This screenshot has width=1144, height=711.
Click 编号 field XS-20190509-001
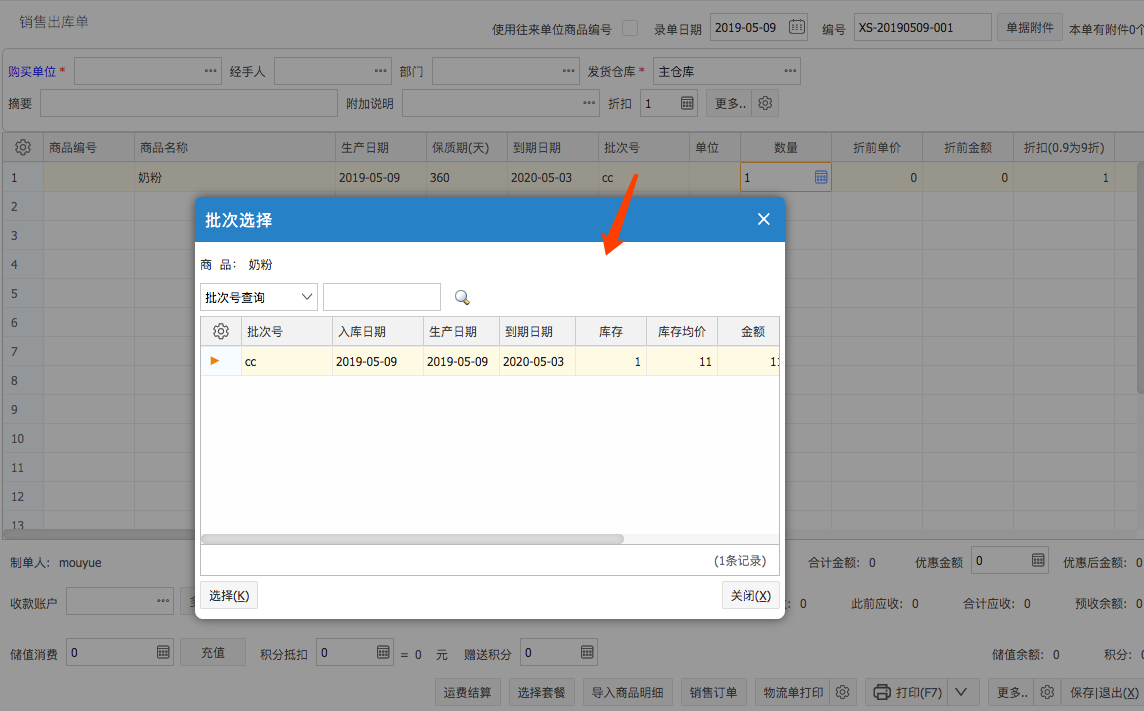click(922, 28)
